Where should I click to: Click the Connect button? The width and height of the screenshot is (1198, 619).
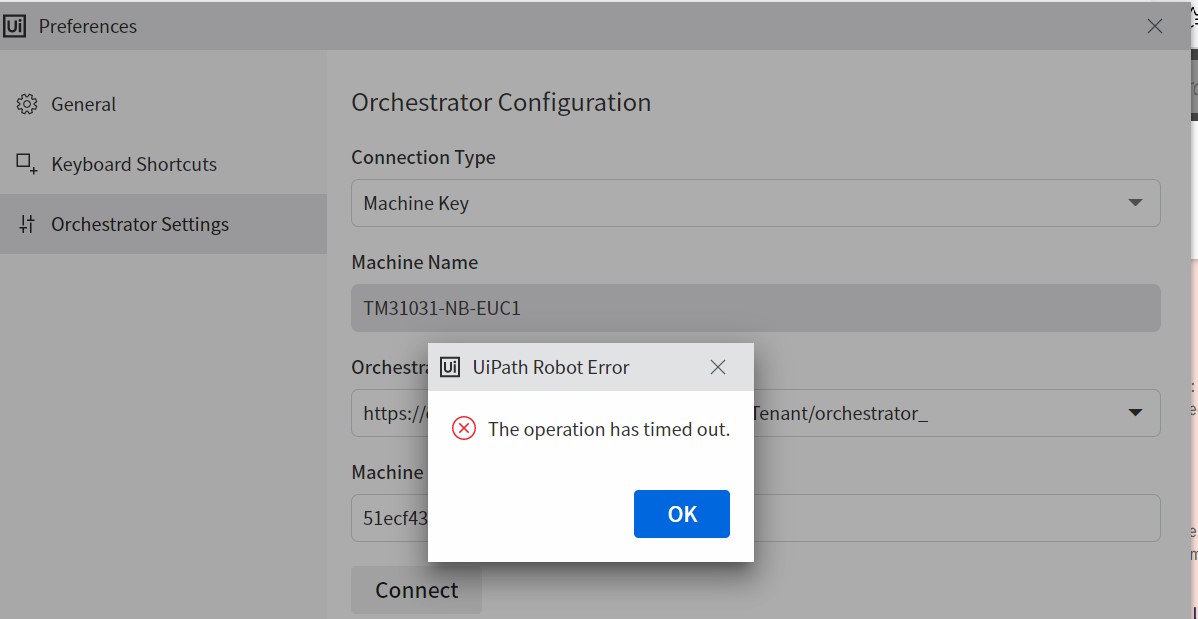(x=416, y=590)
